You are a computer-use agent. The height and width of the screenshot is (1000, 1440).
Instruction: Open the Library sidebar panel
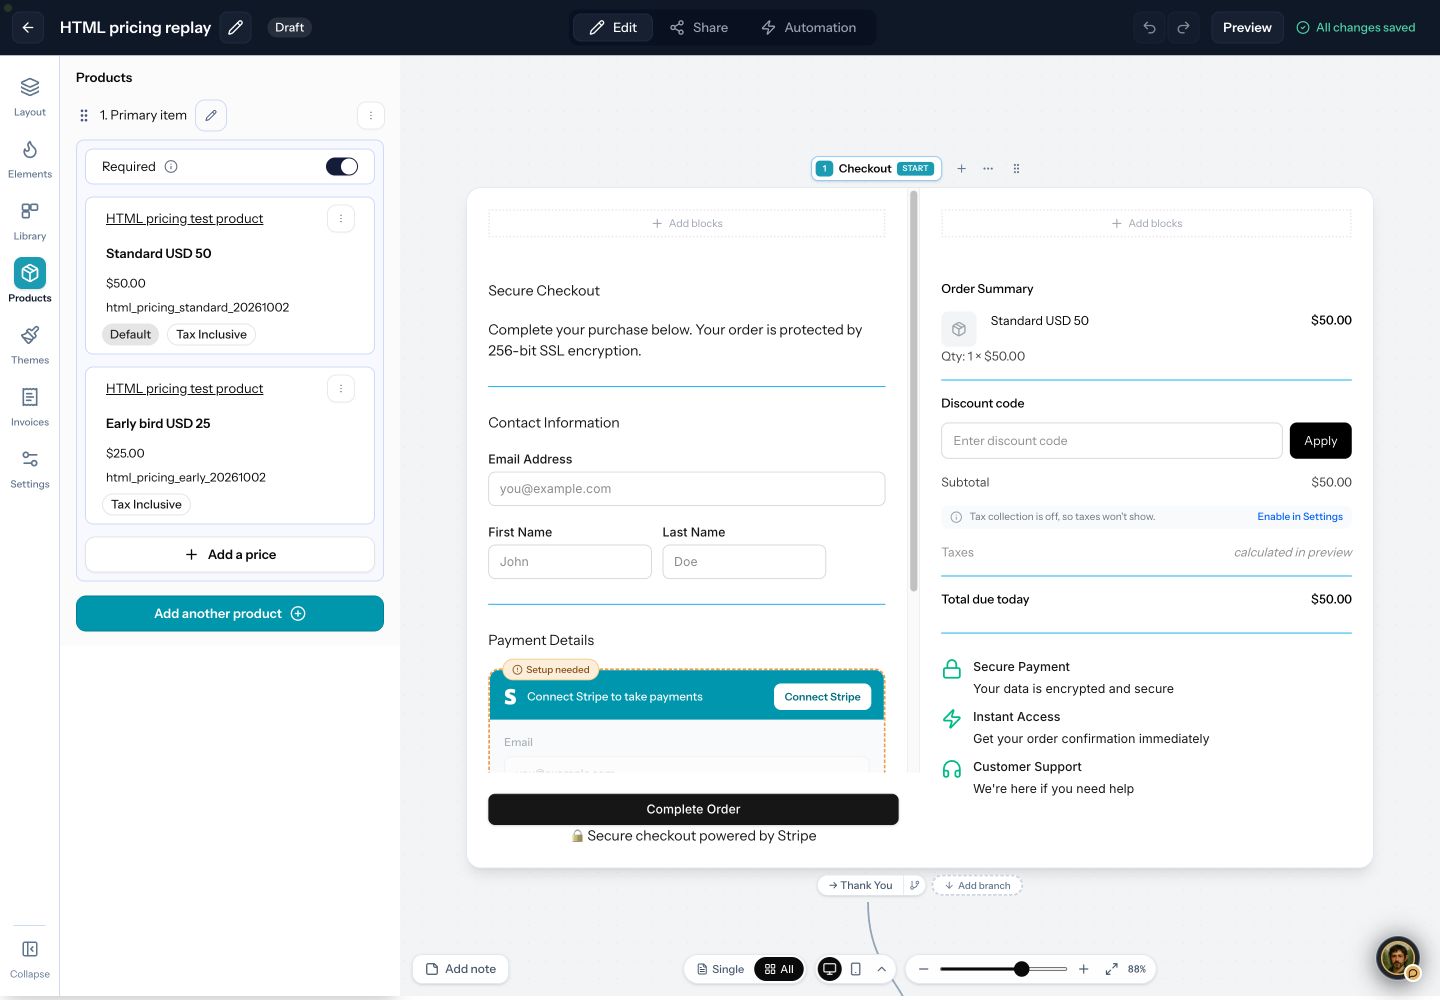coord(30,221)
